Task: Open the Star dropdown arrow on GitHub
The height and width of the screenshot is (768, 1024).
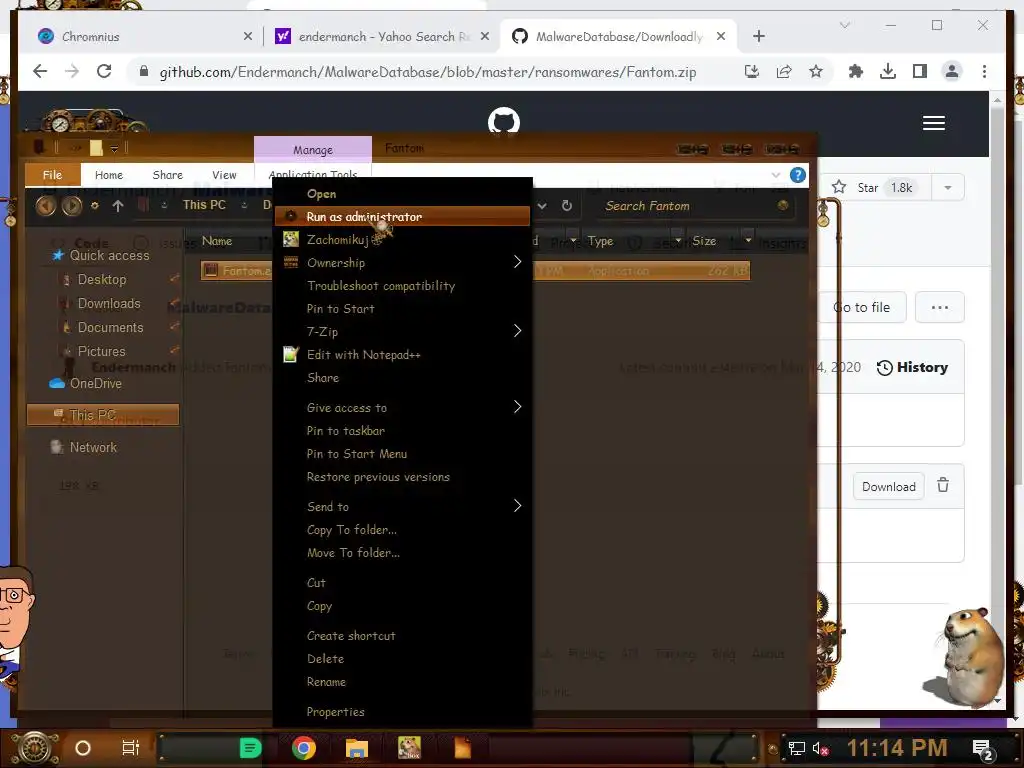Action: point(948,188)
